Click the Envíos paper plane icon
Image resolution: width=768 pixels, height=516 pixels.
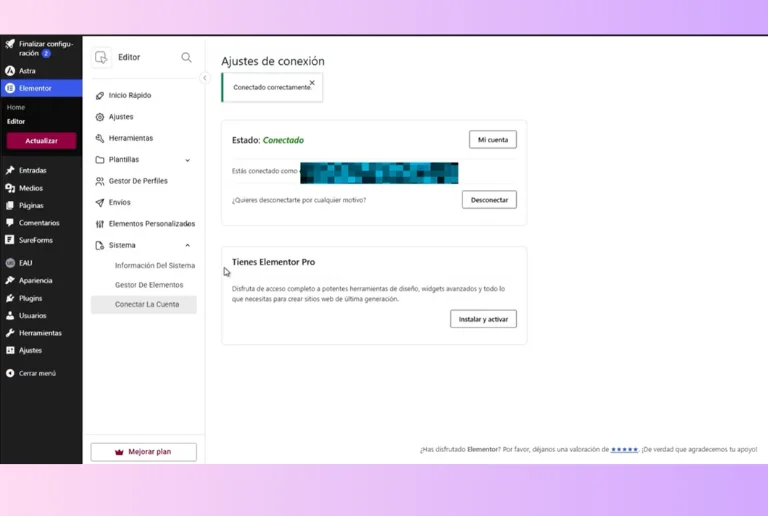100,202
